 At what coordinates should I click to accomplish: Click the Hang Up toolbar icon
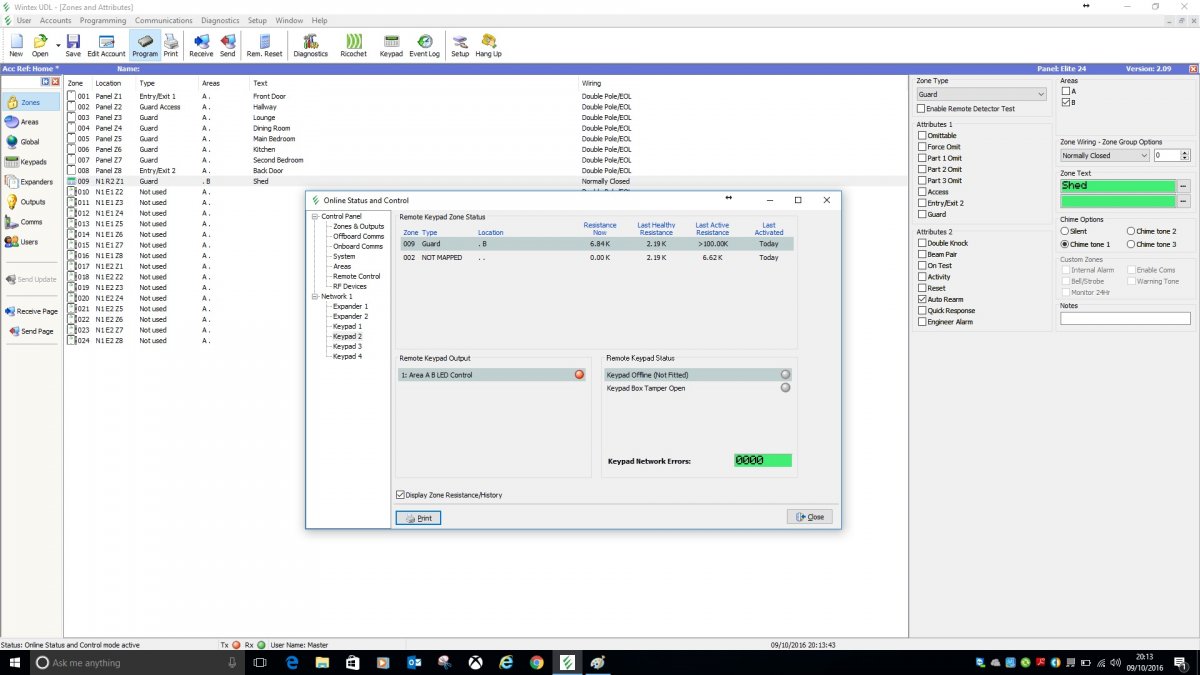coord(488,45)
